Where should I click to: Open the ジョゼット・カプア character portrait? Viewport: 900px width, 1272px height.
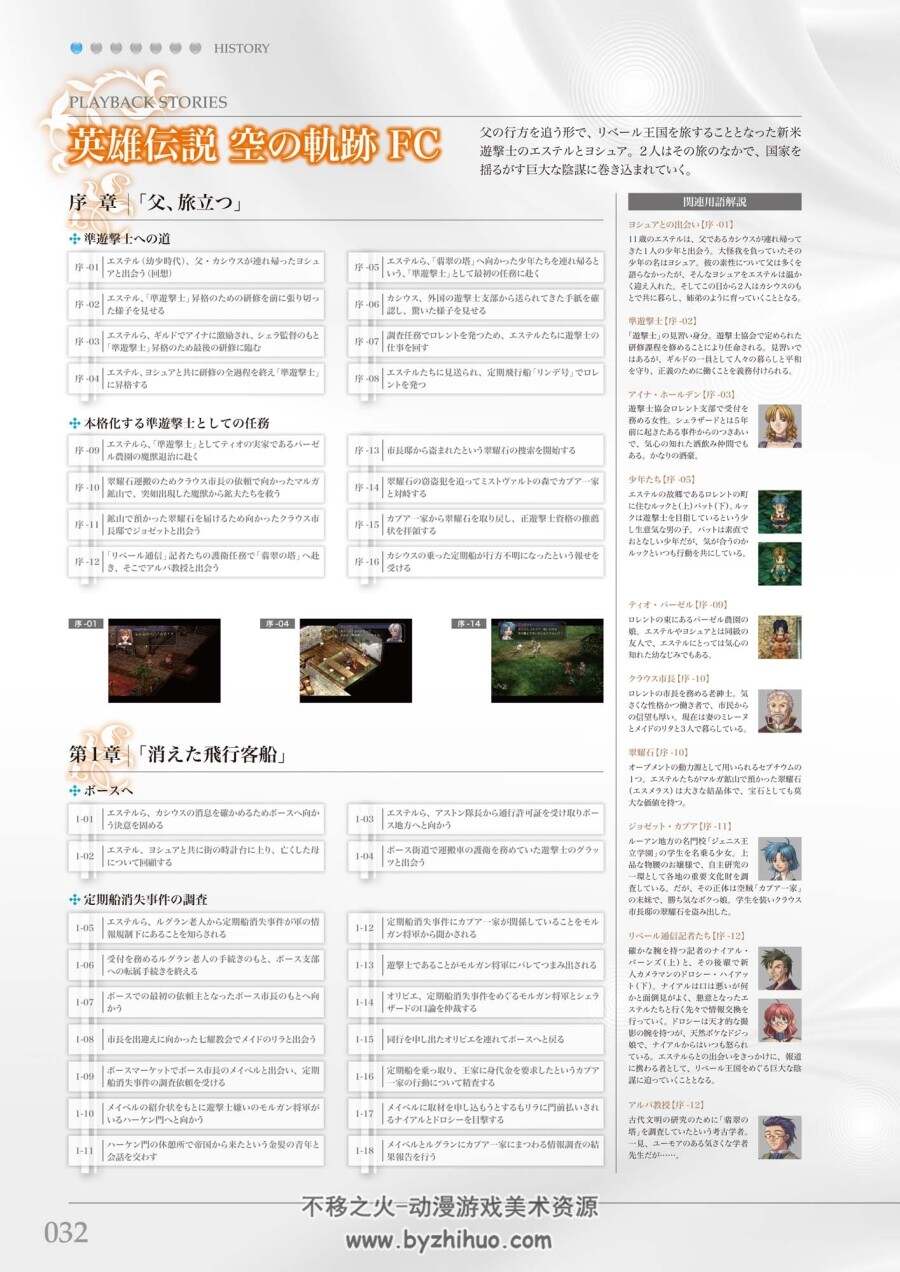pyautogui.click(x=779, y=858)
